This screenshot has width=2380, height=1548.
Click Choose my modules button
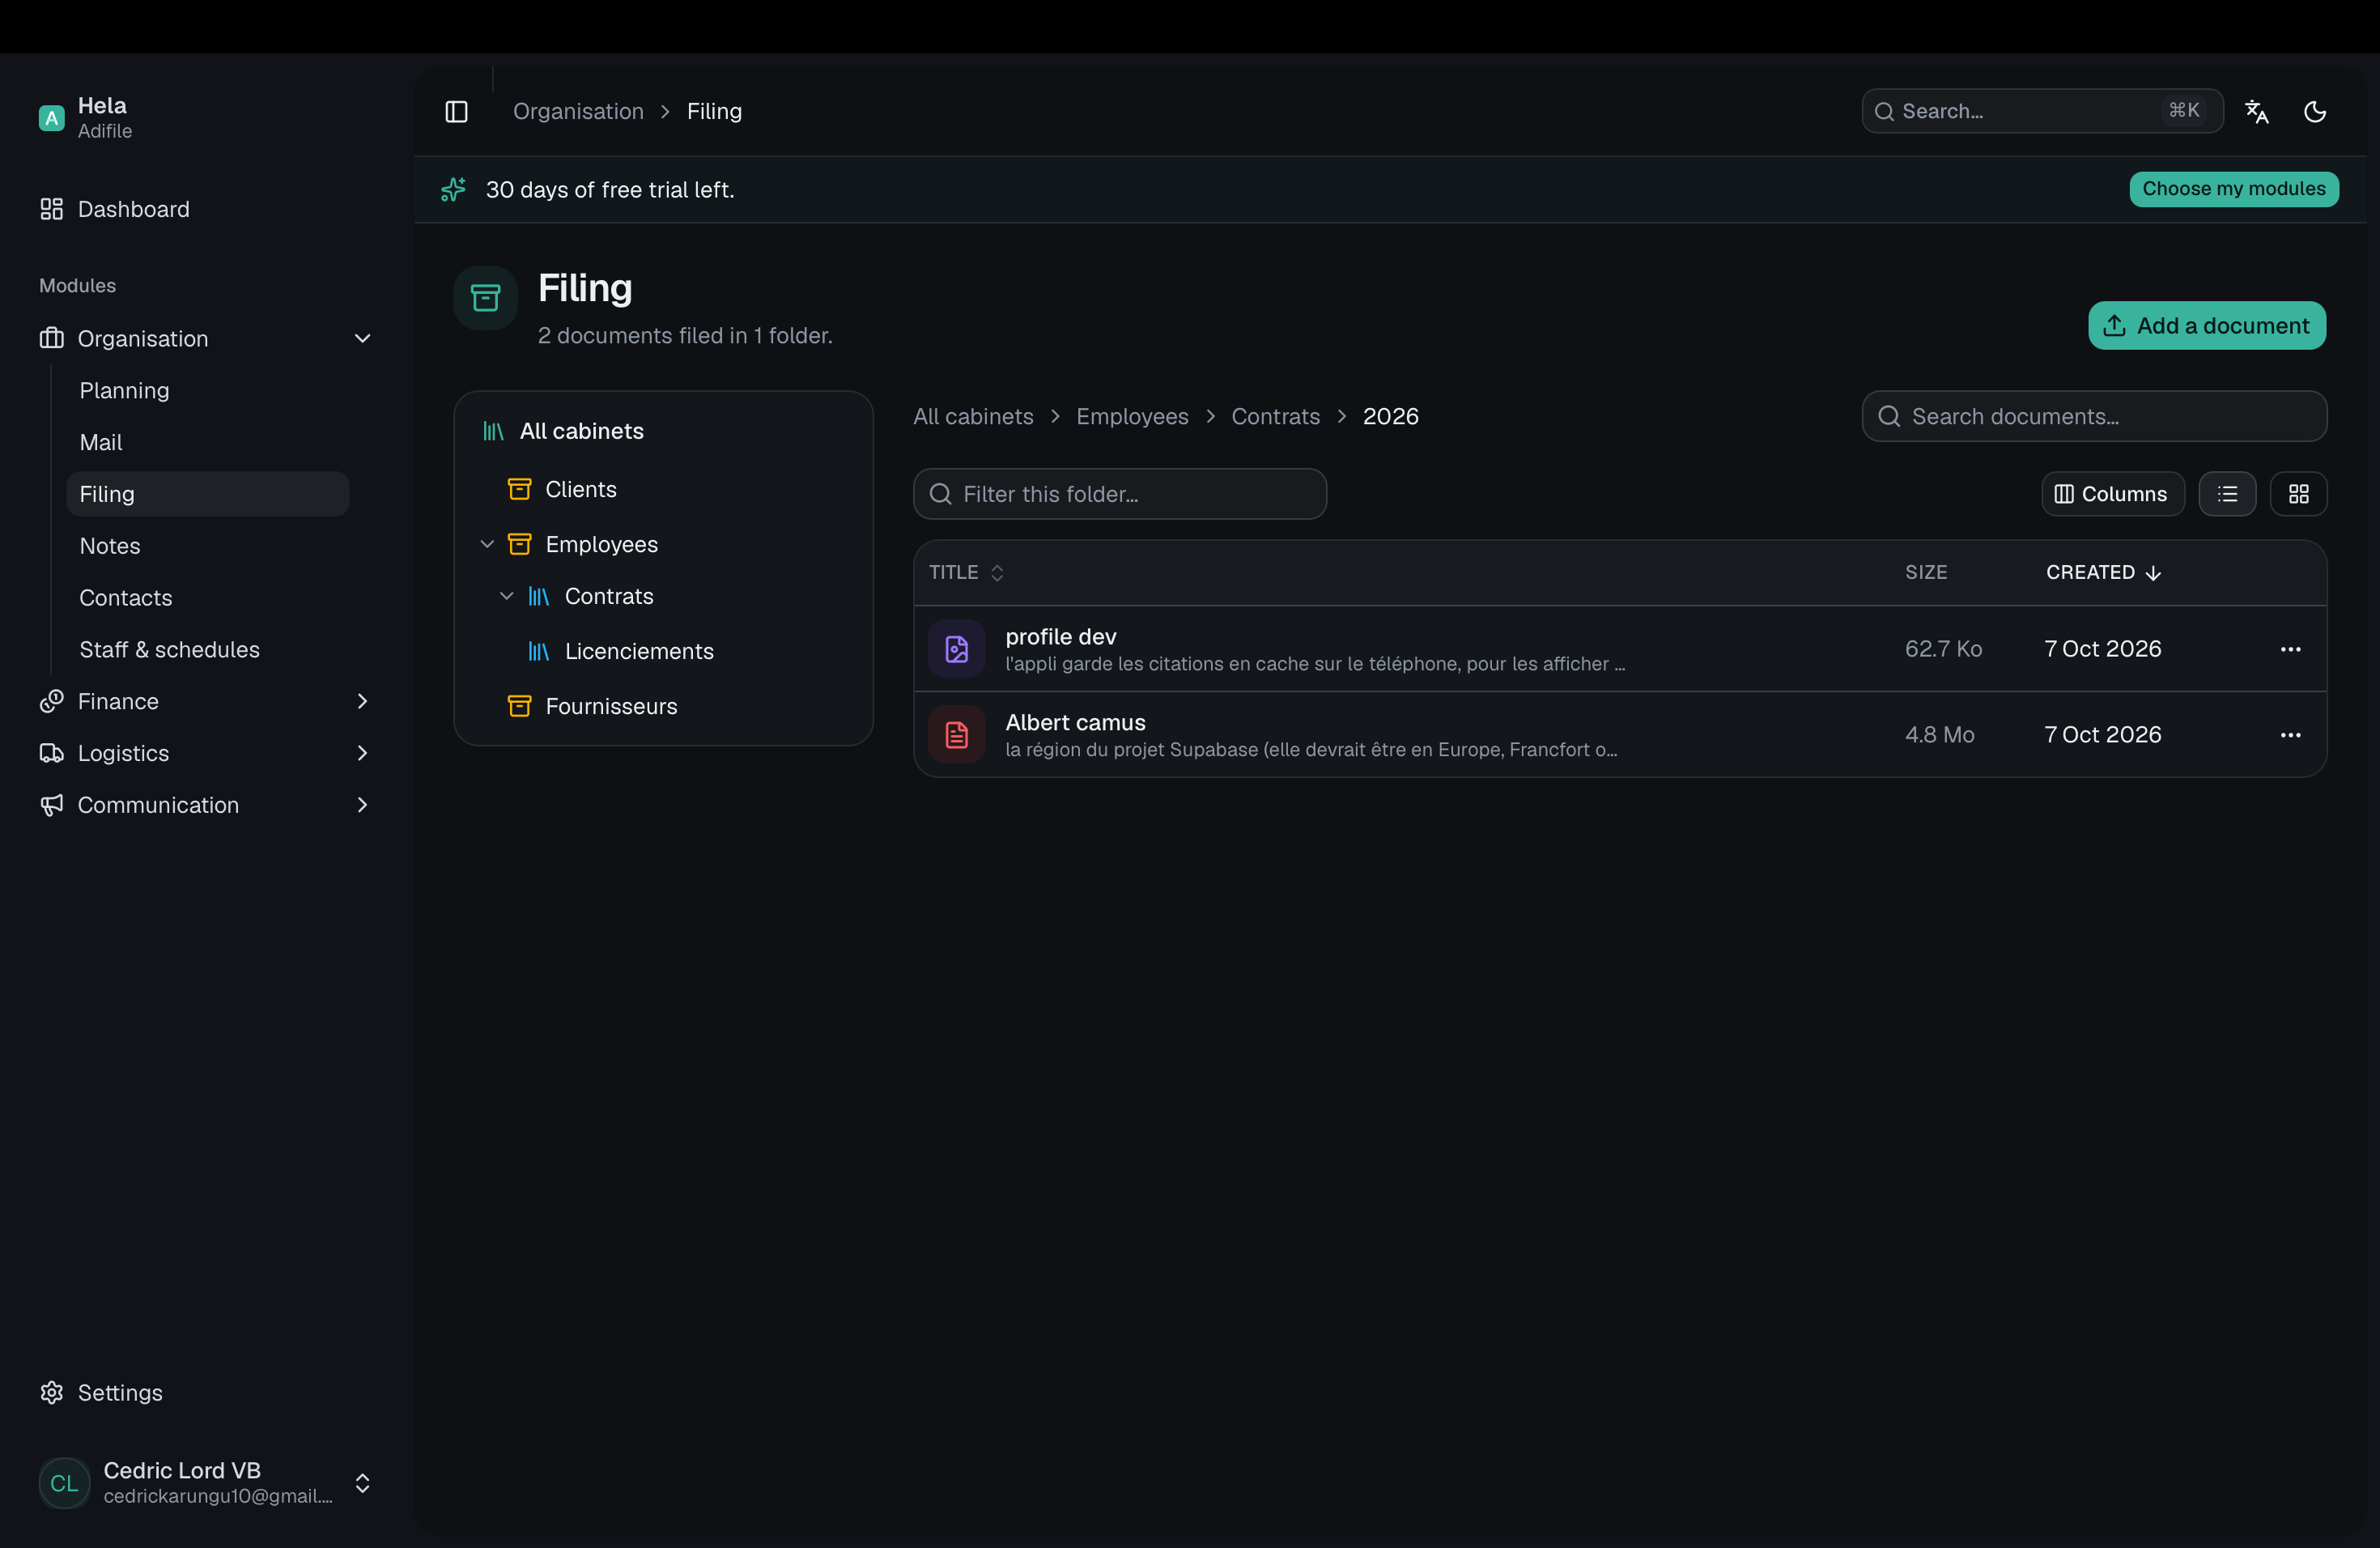(x=2233, y=189)
